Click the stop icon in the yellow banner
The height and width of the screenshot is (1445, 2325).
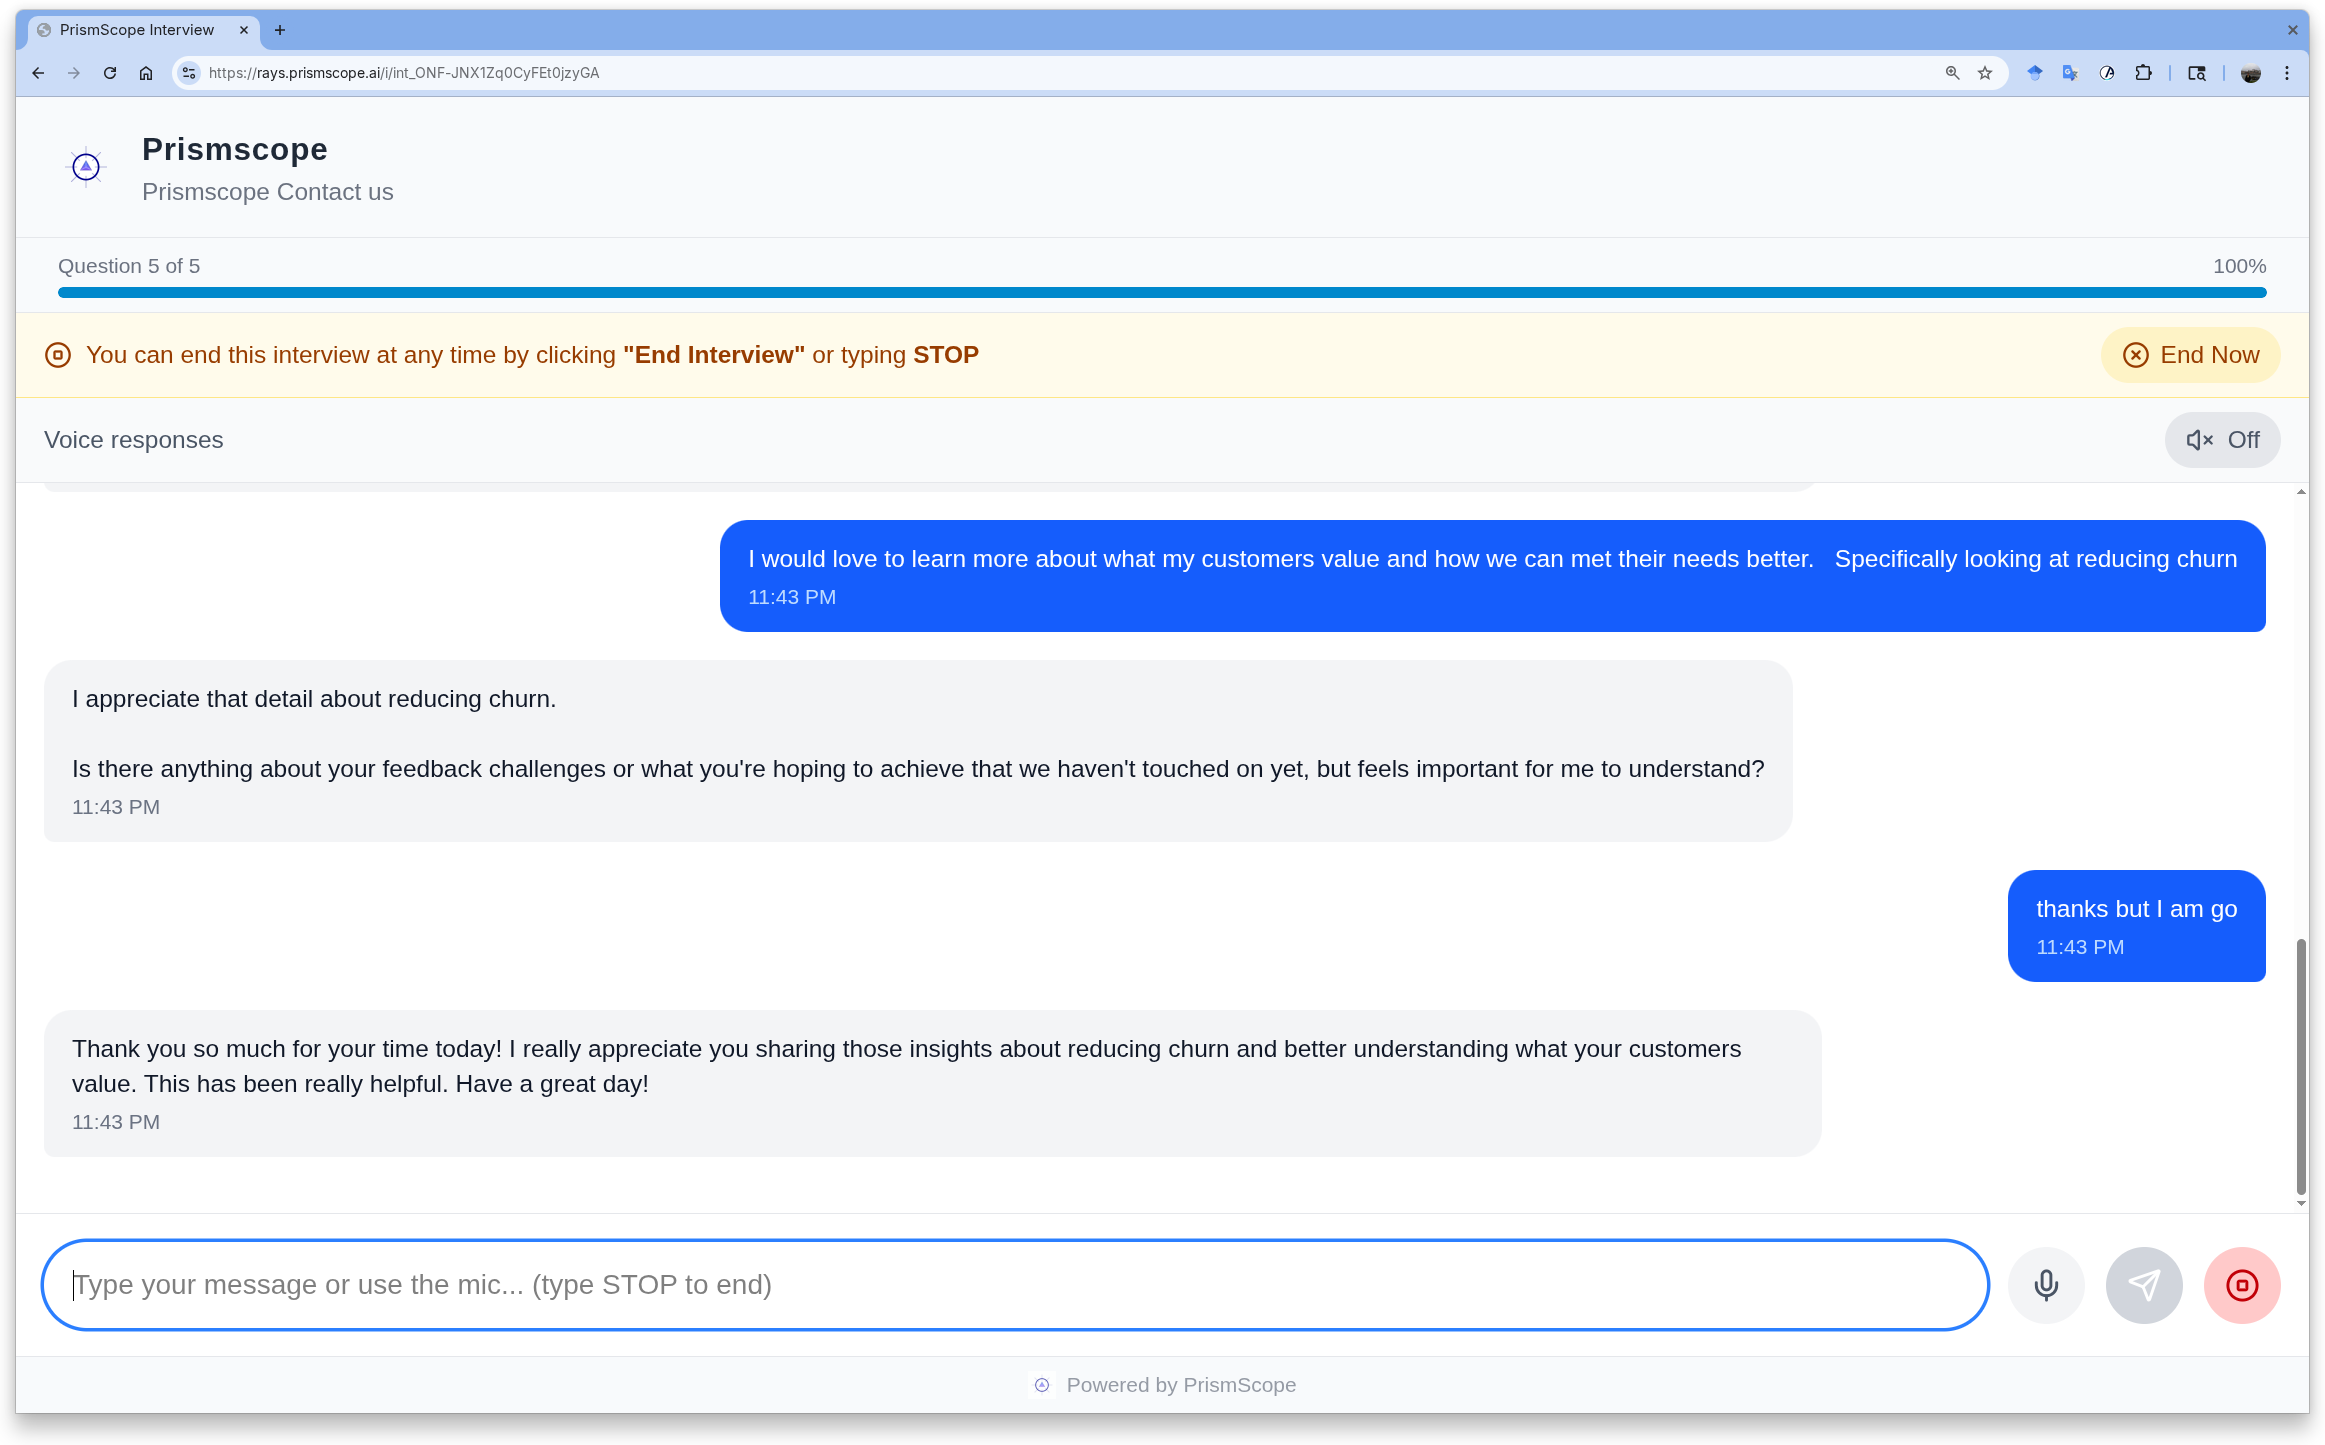[58, 355]
